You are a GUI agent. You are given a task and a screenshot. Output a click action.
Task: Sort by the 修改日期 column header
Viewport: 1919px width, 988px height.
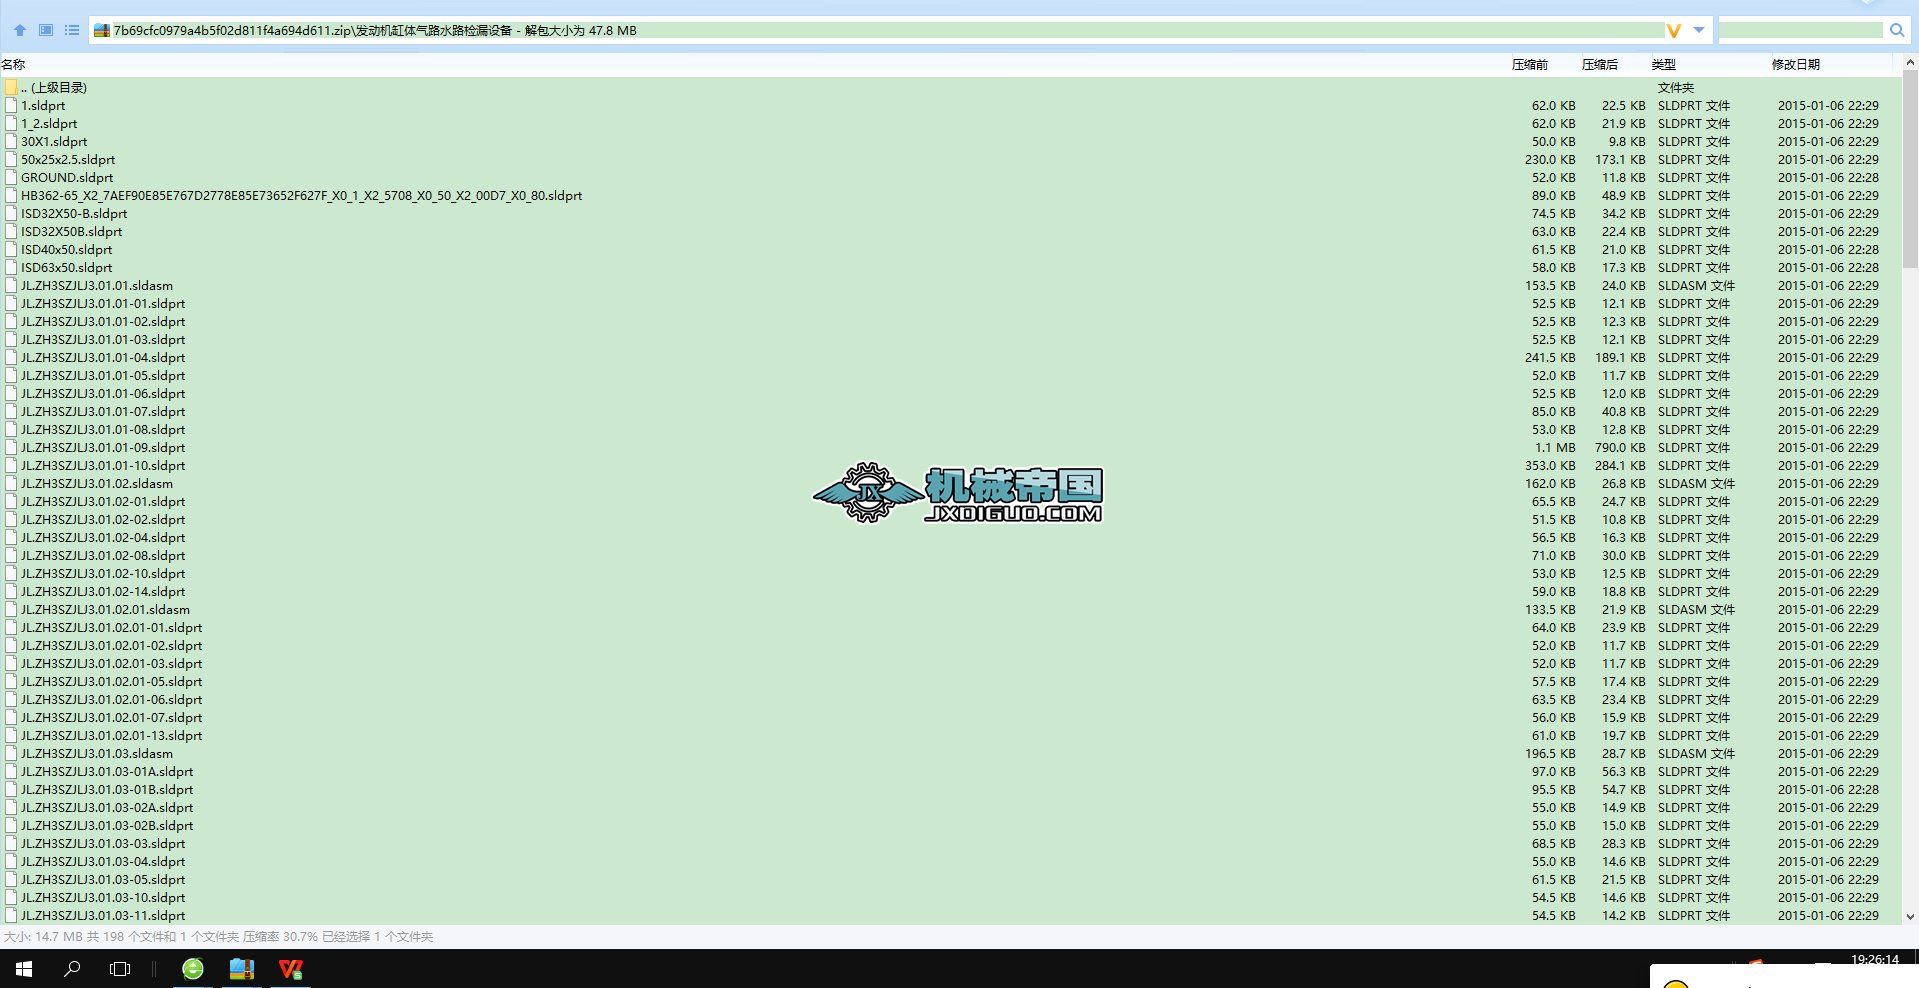click(1795, 65)
